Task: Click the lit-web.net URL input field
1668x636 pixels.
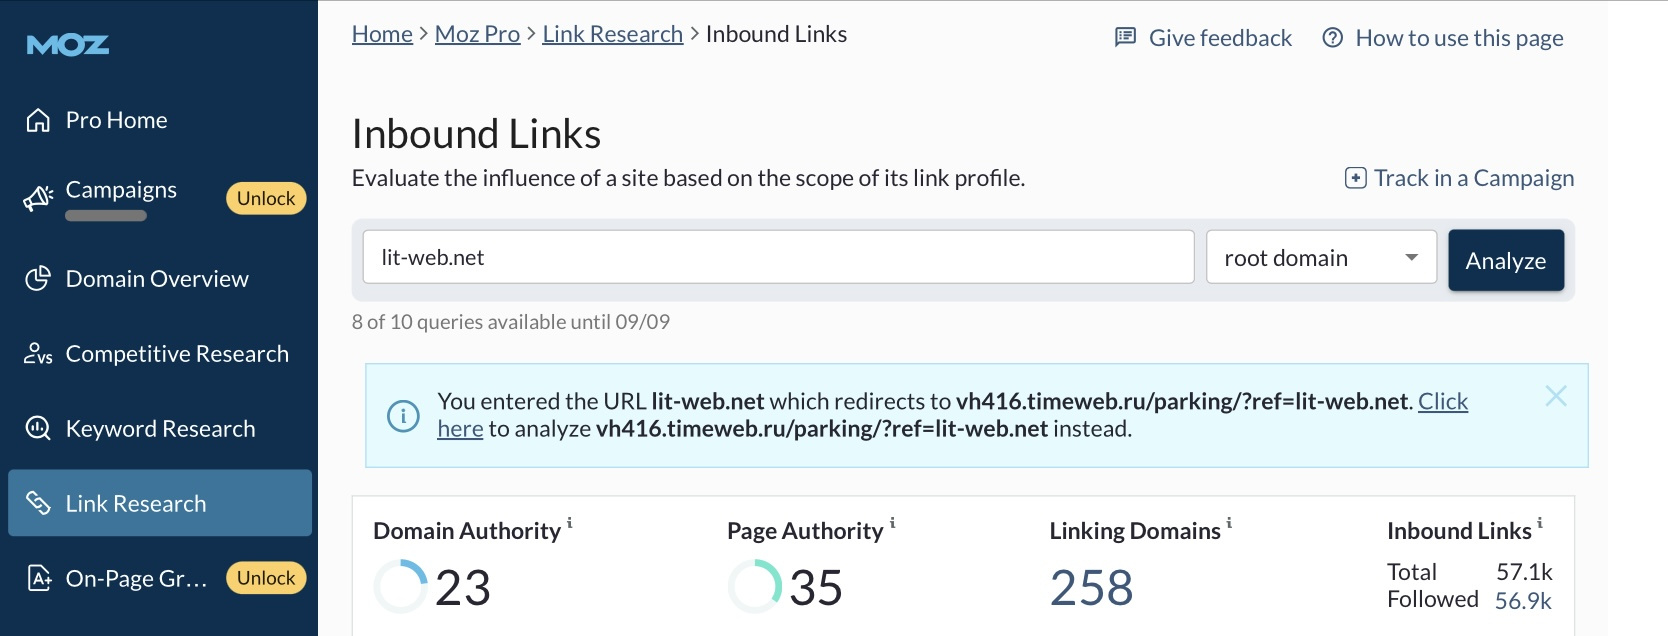Action: (x=778, y=257)
